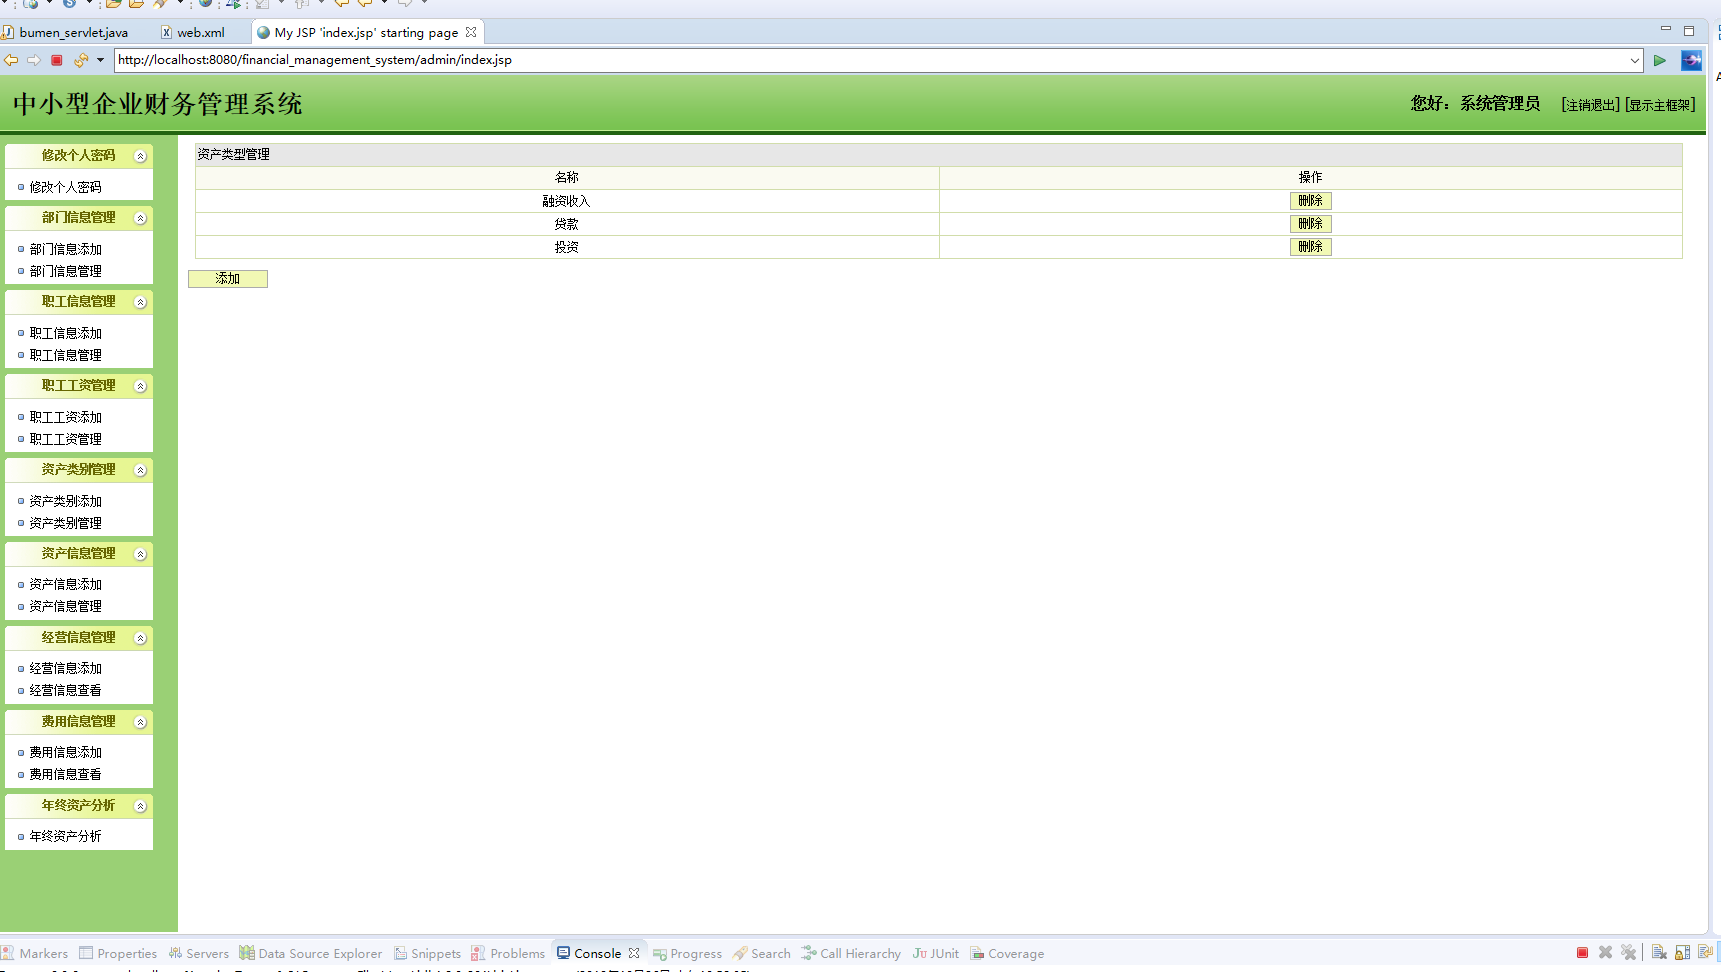The width and height of the screenshot is (1721, 972).
Task: Stop loading the page
Action: click(57, 60)
